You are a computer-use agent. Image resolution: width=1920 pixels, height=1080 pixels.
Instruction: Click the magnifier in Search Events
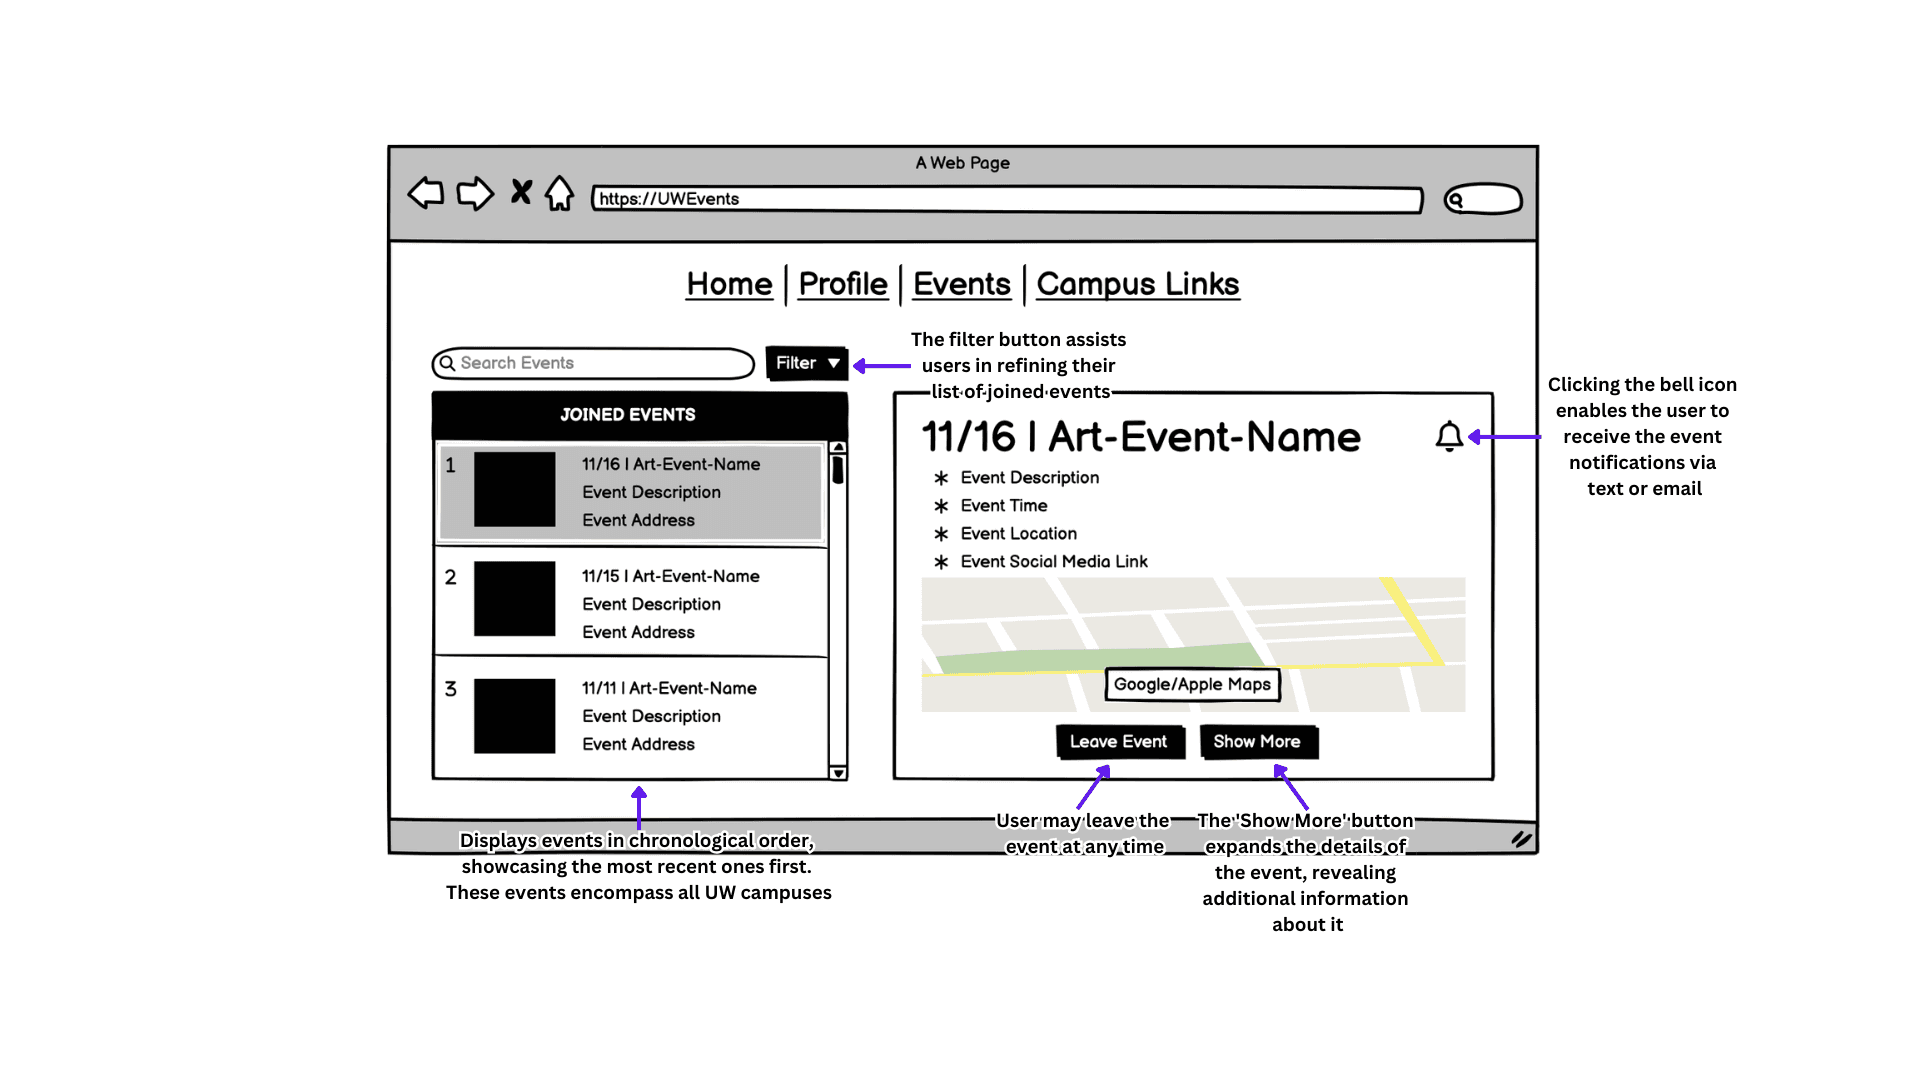click(x=448, y=363)
